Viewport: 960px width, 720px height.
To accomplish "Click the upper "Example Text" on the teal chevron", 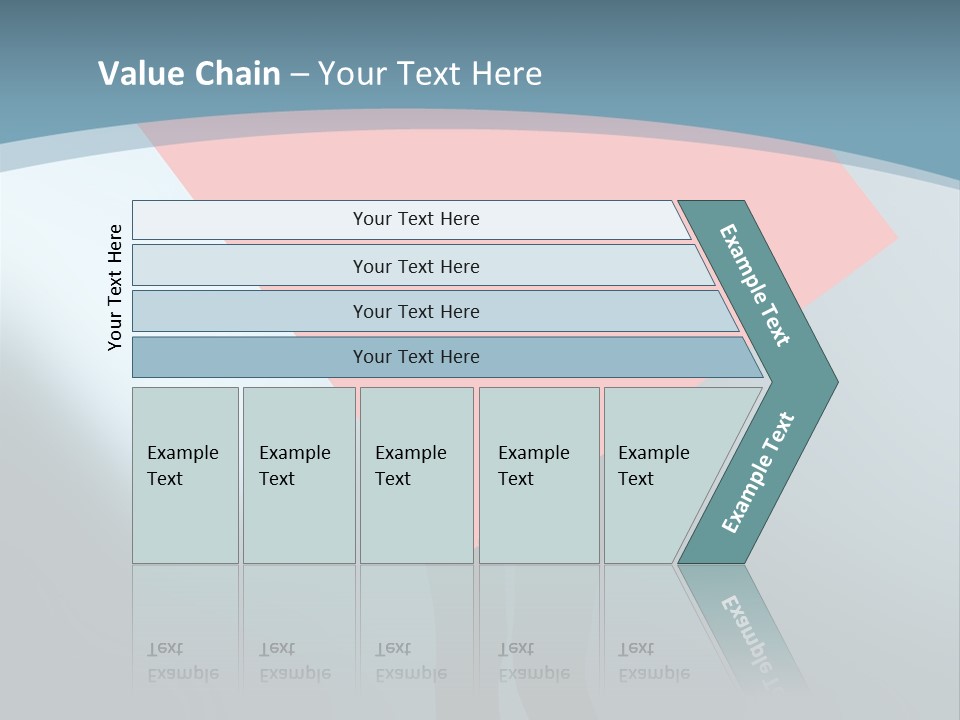I will 755,285.
